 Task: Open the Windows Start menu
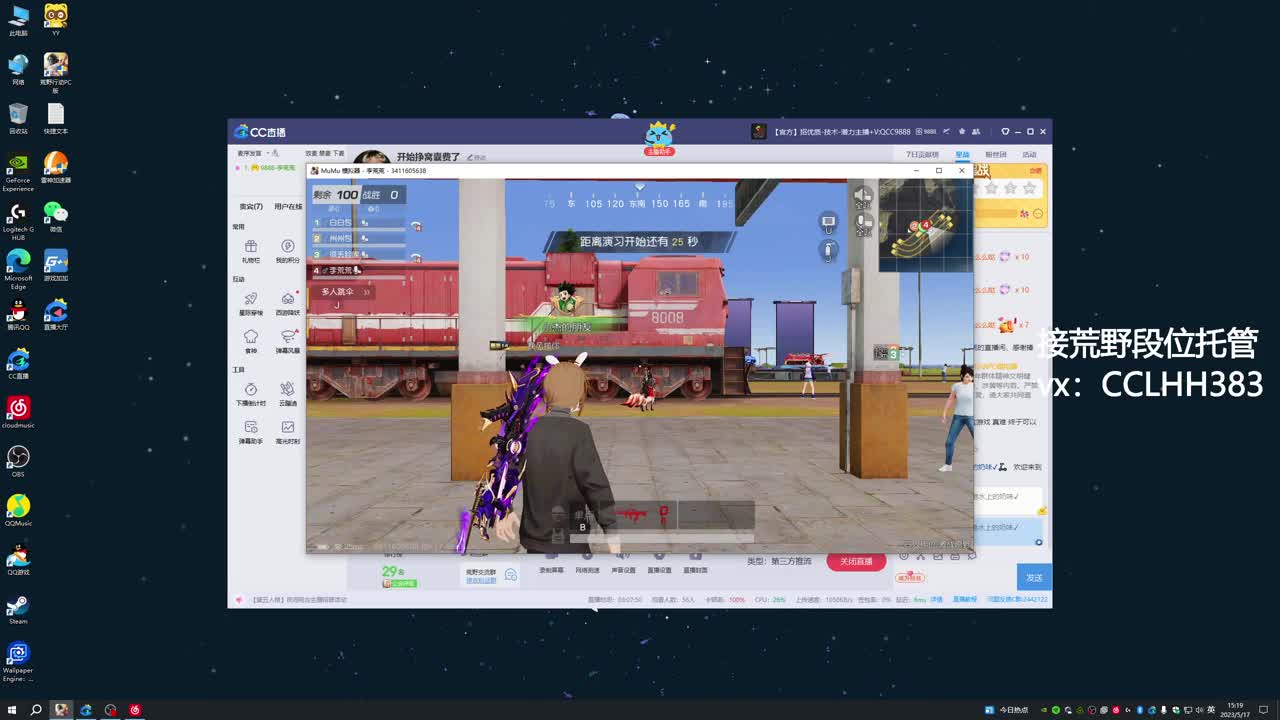click(12, 710)
